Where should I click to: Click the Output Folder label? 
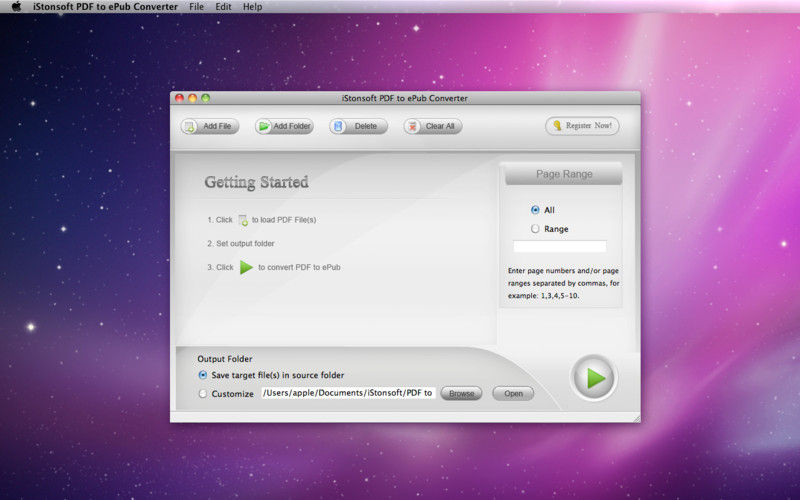[x=225, y=359]
